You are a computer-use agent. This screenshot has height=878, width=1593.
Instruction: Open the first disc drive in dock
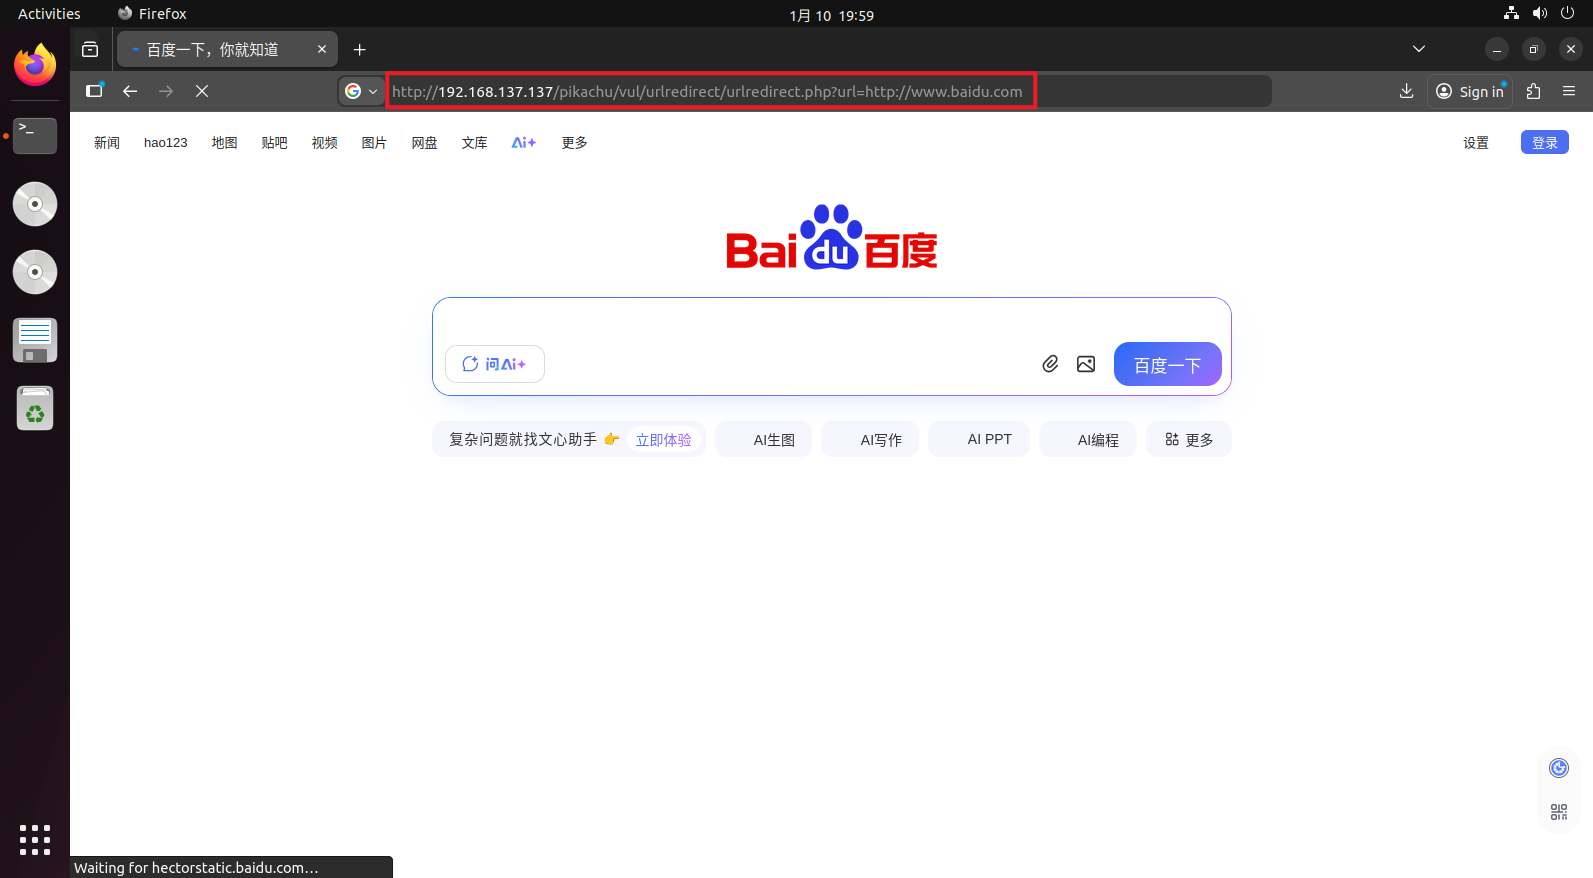35,204
